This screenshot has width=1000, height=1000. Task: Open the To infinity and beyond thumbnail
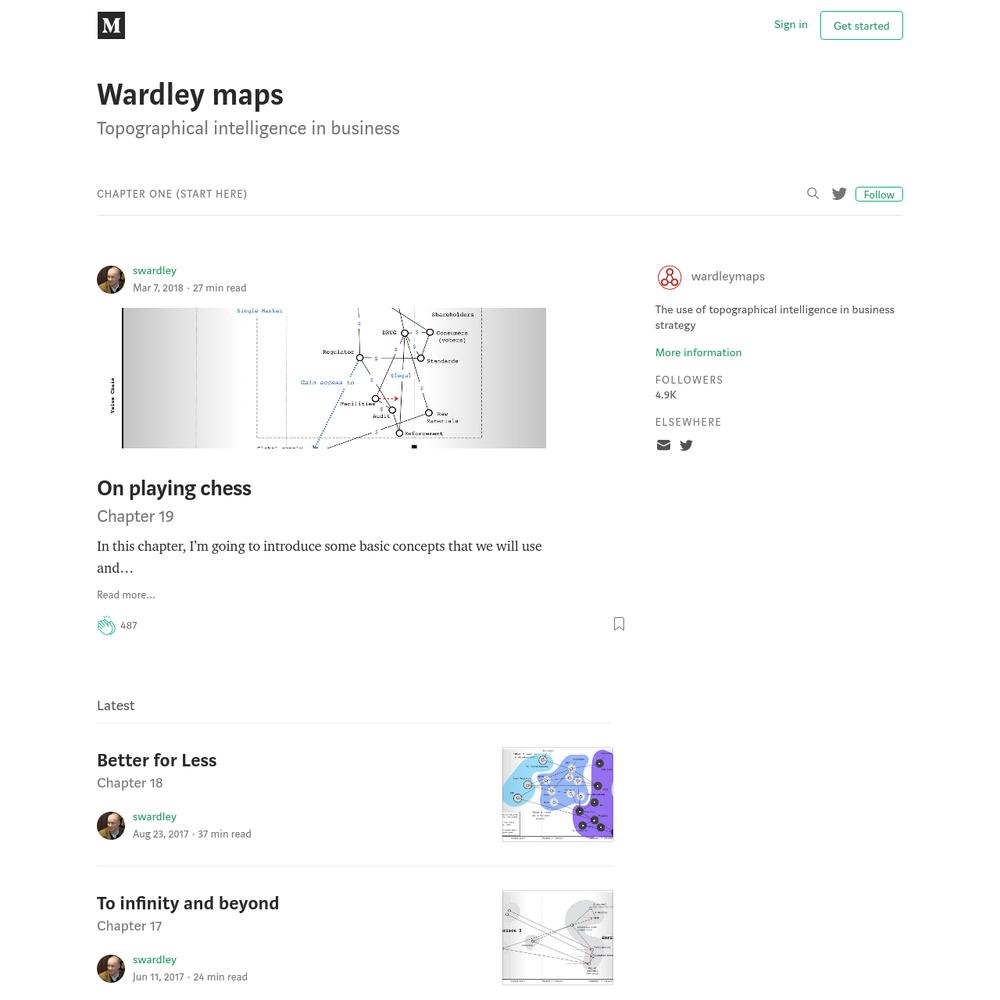557,937
